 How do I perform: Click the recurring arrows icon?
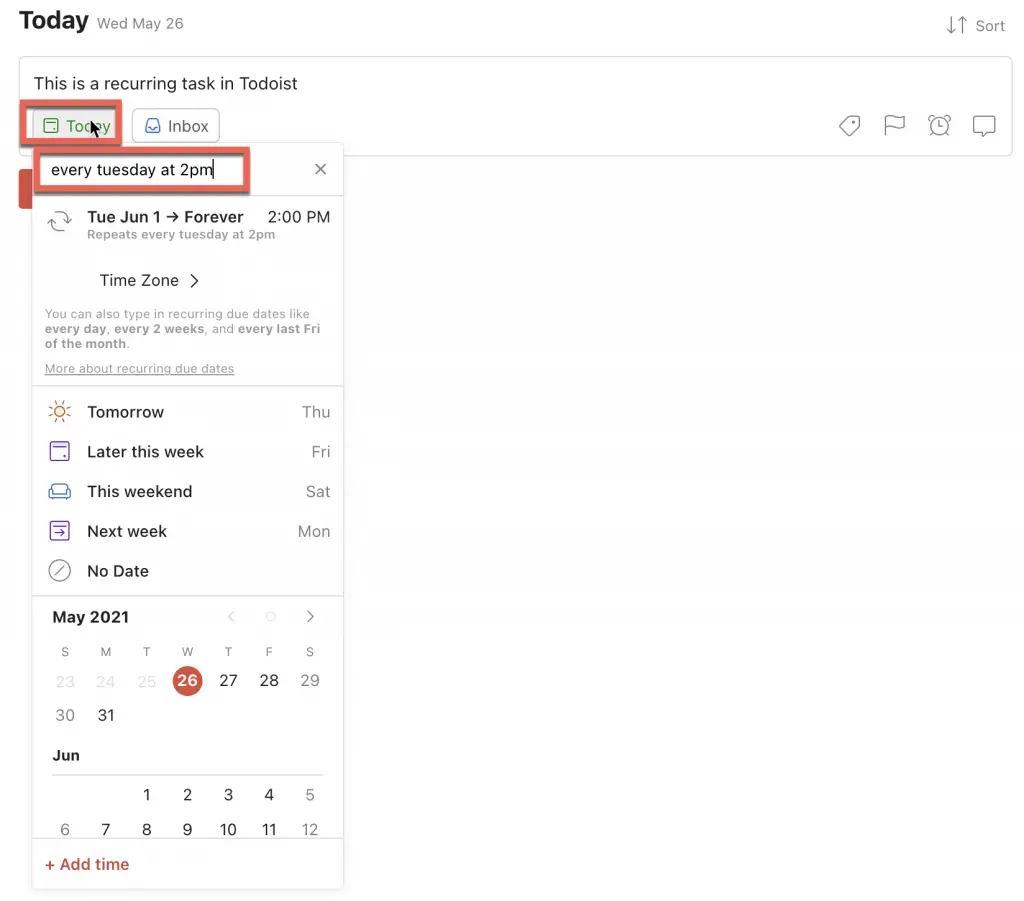[59, 221]
